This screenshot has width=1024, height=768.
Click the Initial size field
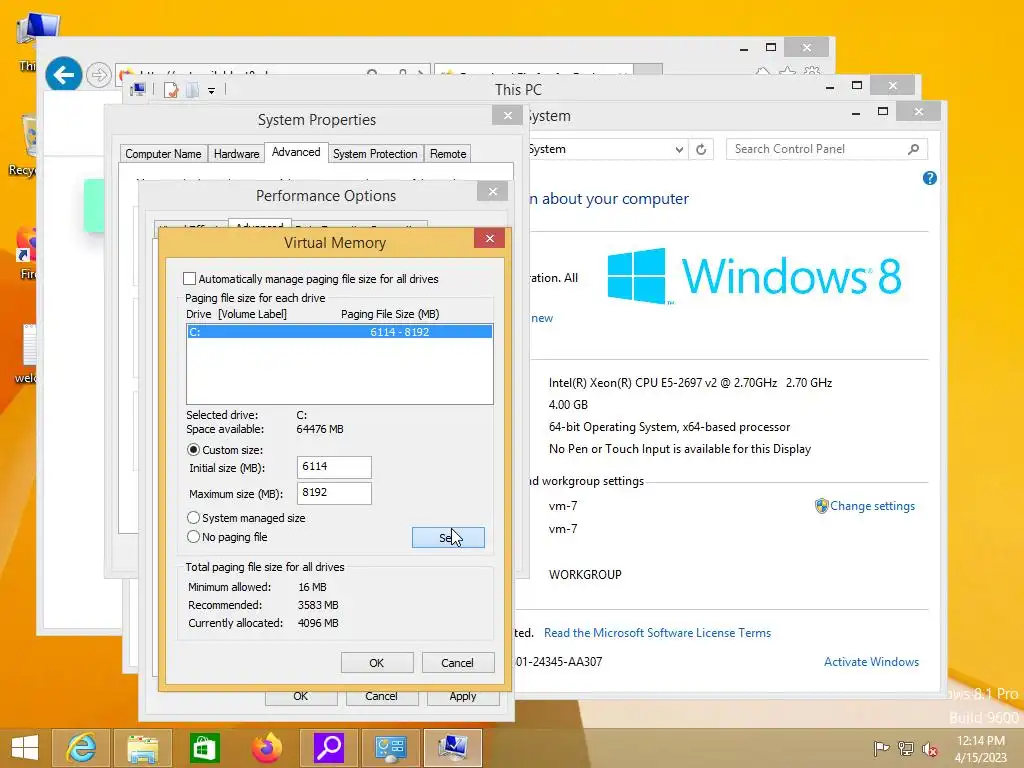pyautogui.click(x=334, y=467)
